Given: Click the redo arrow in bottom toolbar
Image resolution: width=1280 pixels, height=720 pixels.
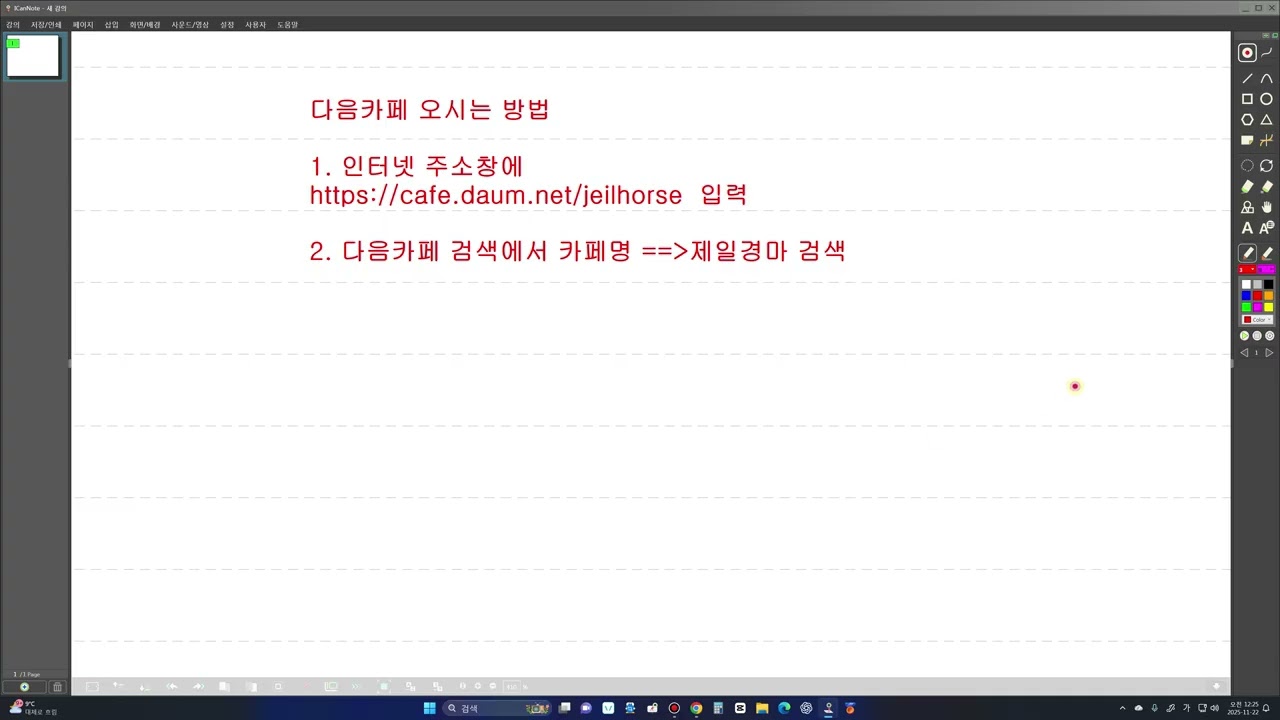Looking at the screenshot, I should (198, 686).
